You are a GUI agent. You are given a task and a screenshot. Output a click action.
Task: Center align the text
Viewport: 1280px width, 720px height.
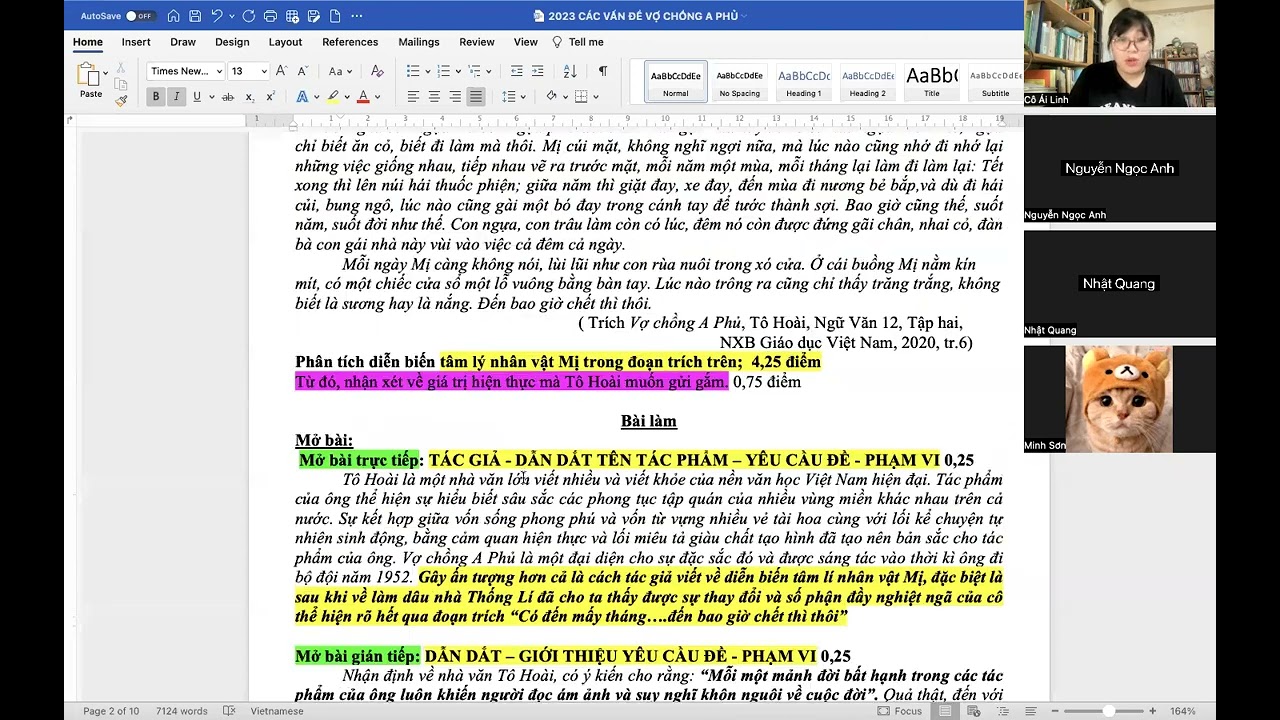[x=434, y=97]
